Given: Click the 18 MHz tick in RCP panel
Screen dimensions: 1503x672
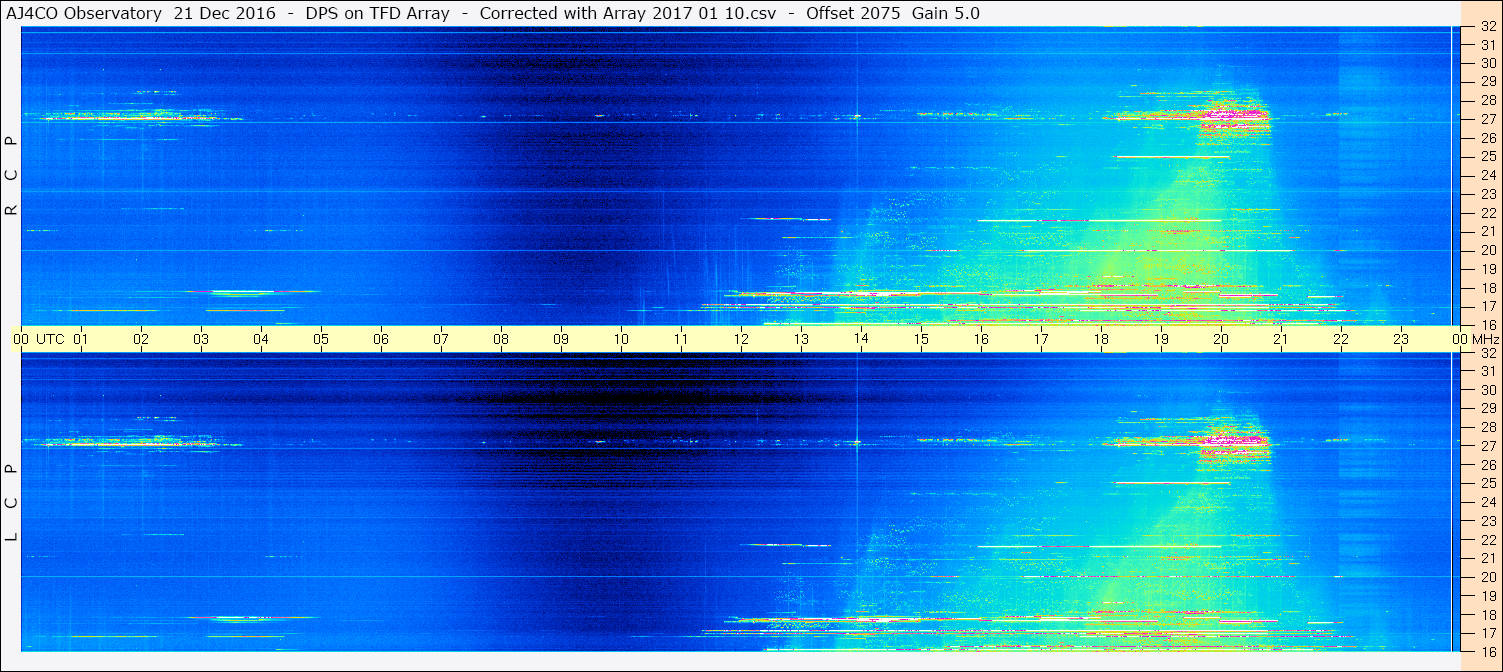Looking at the screenshot, I should click(1487, 288).
